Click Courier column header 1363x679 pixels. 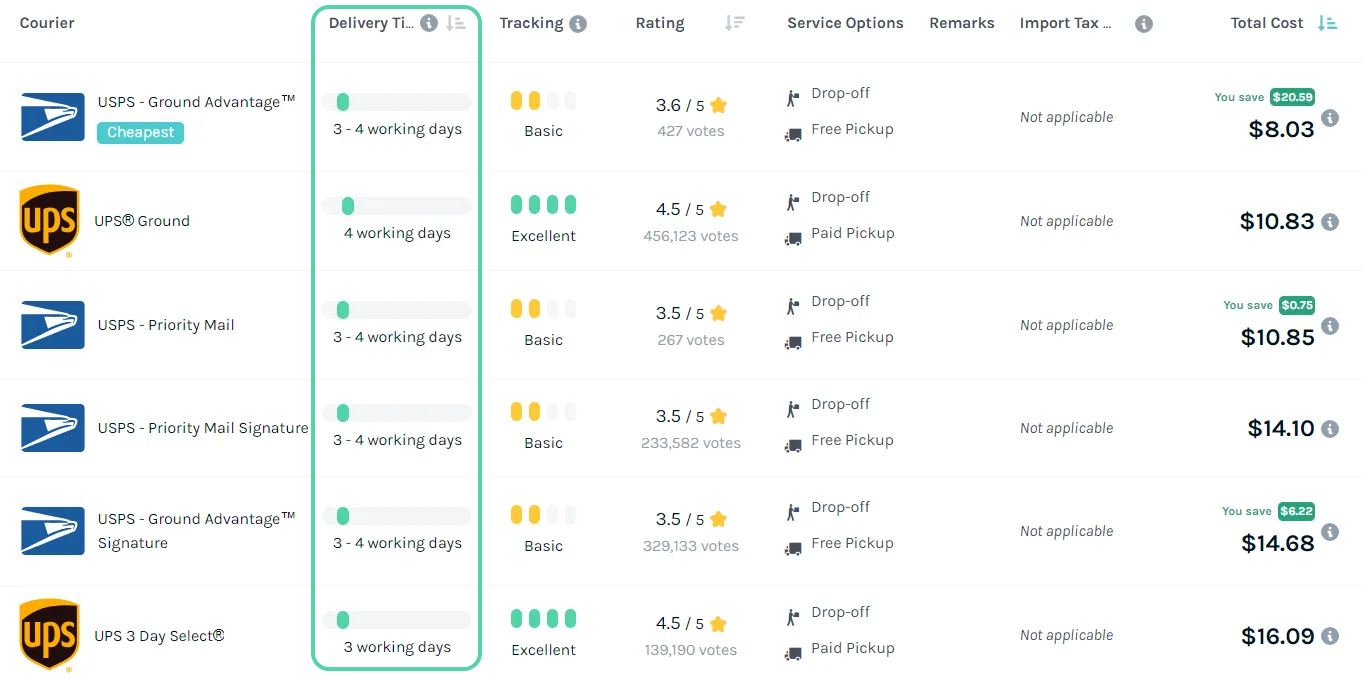47,23
